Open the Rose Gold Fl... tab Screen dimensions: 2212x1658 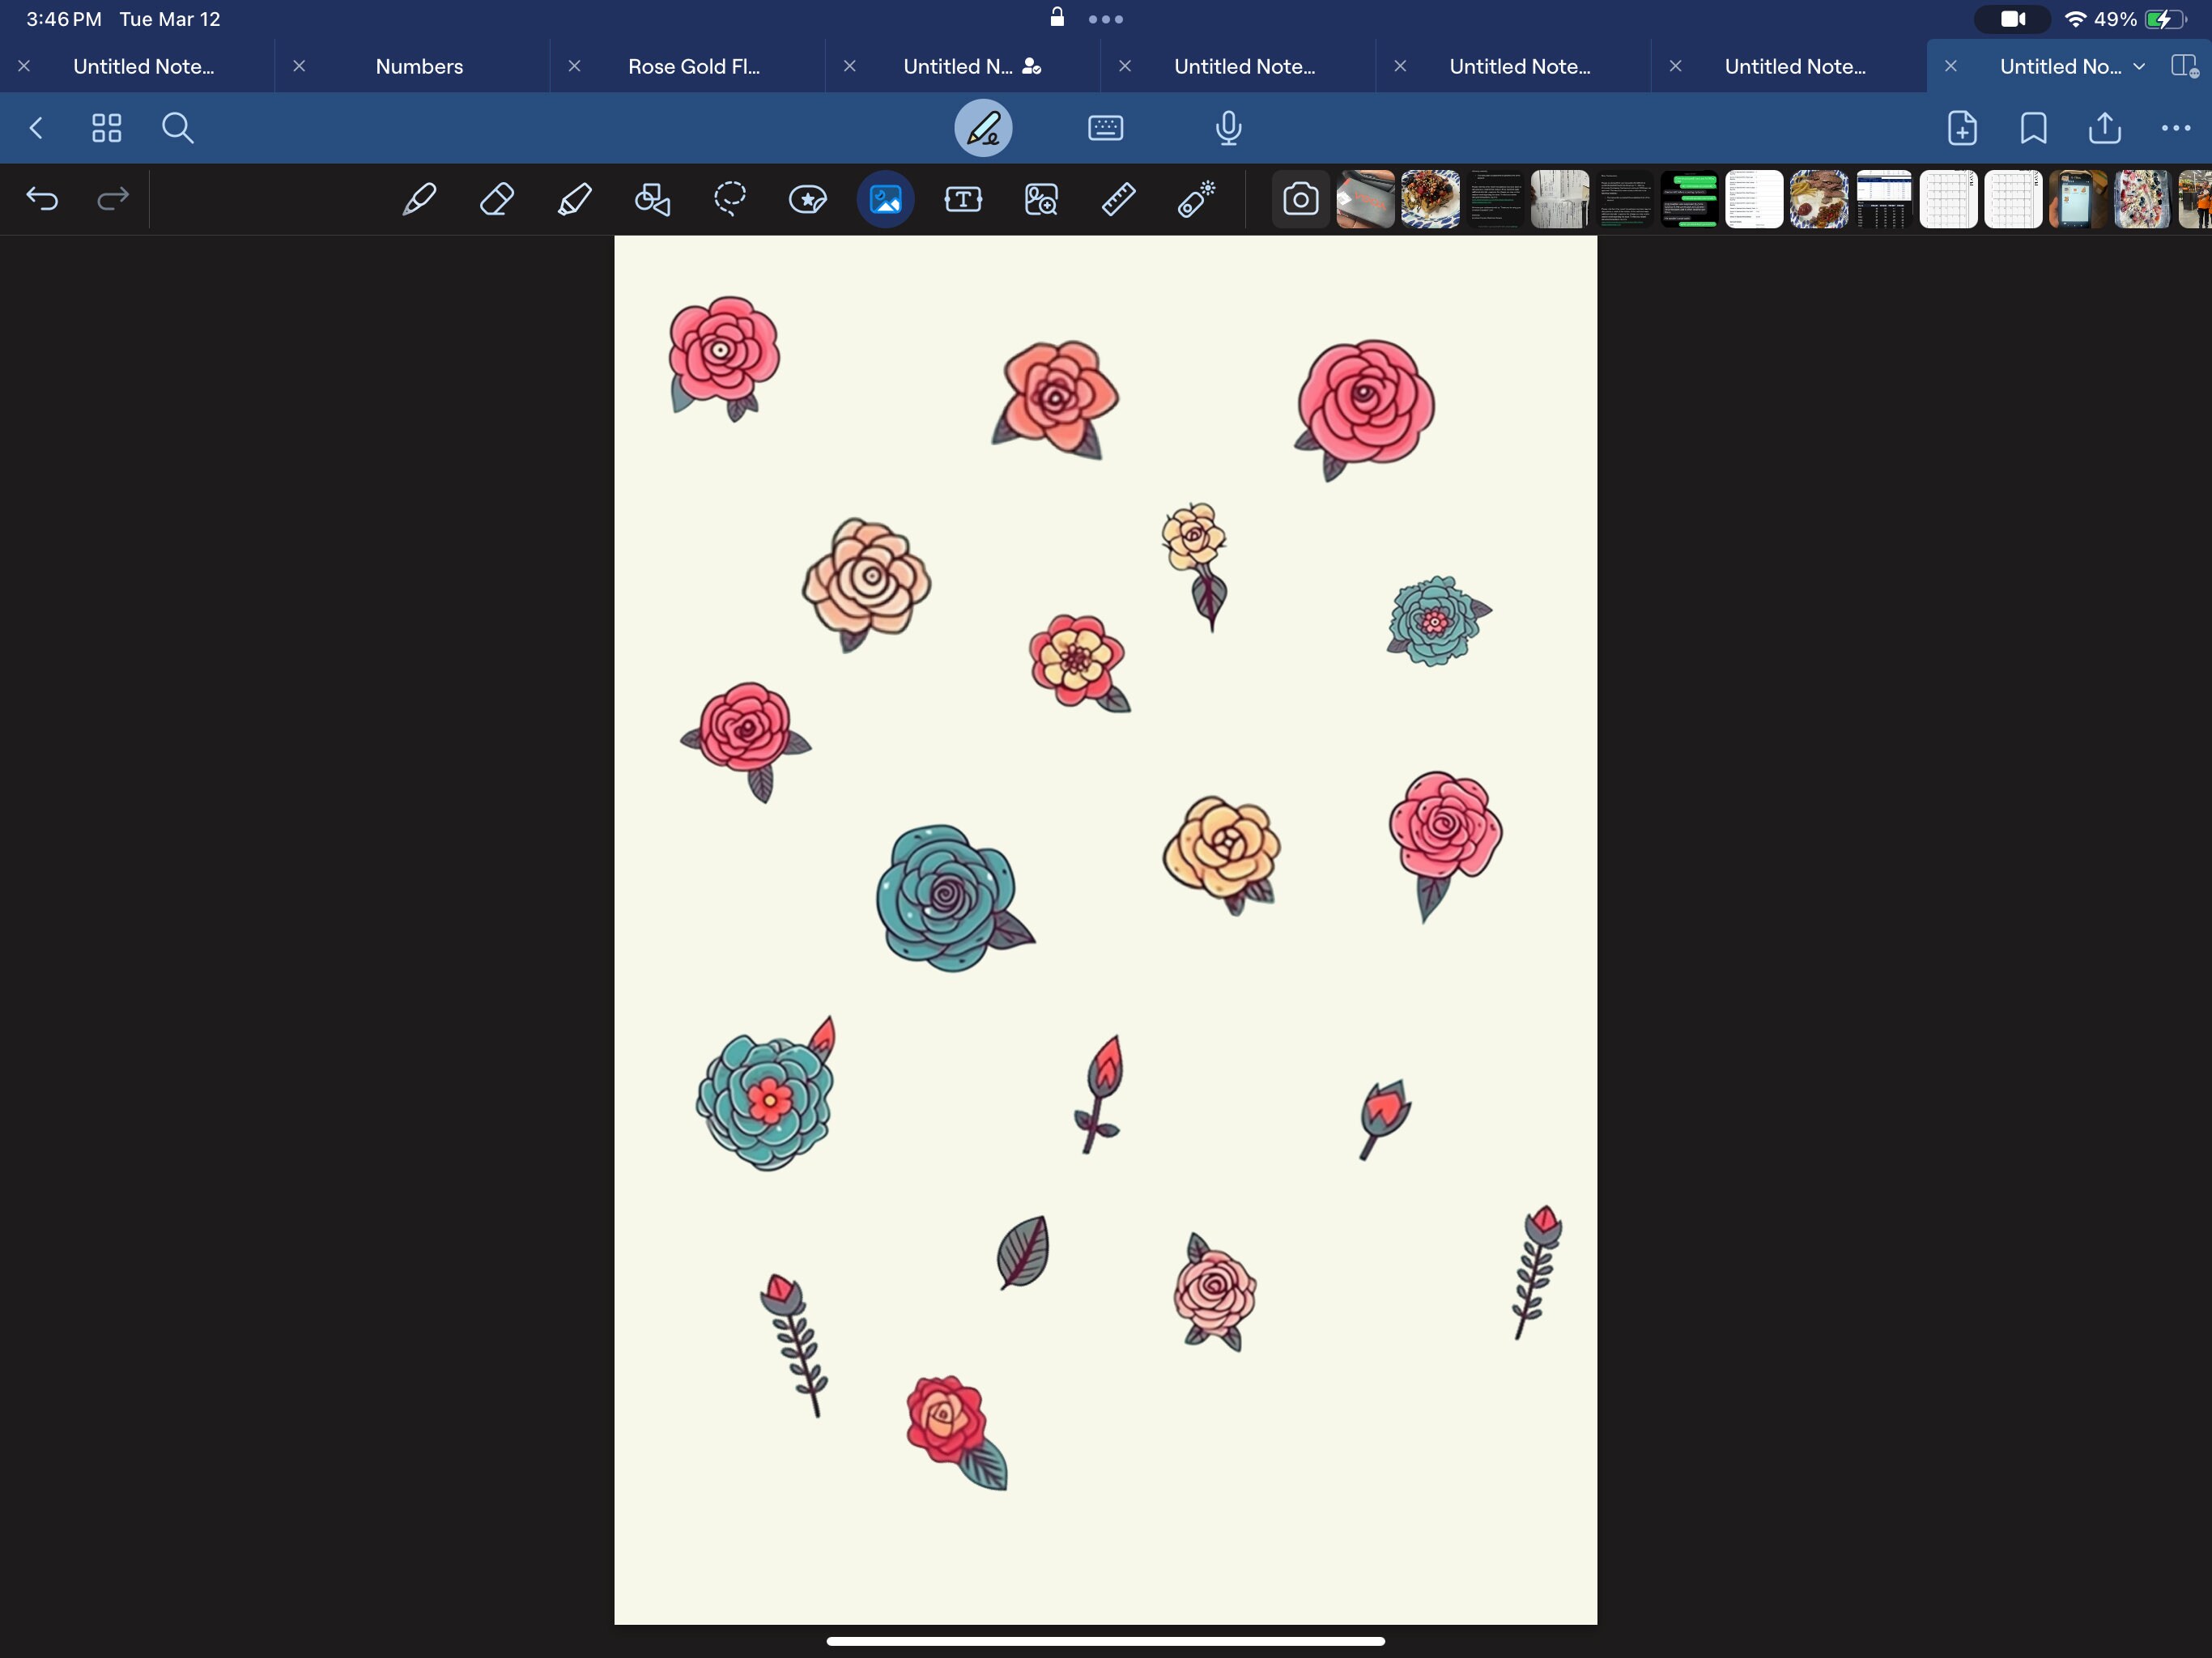pos(694,66)
